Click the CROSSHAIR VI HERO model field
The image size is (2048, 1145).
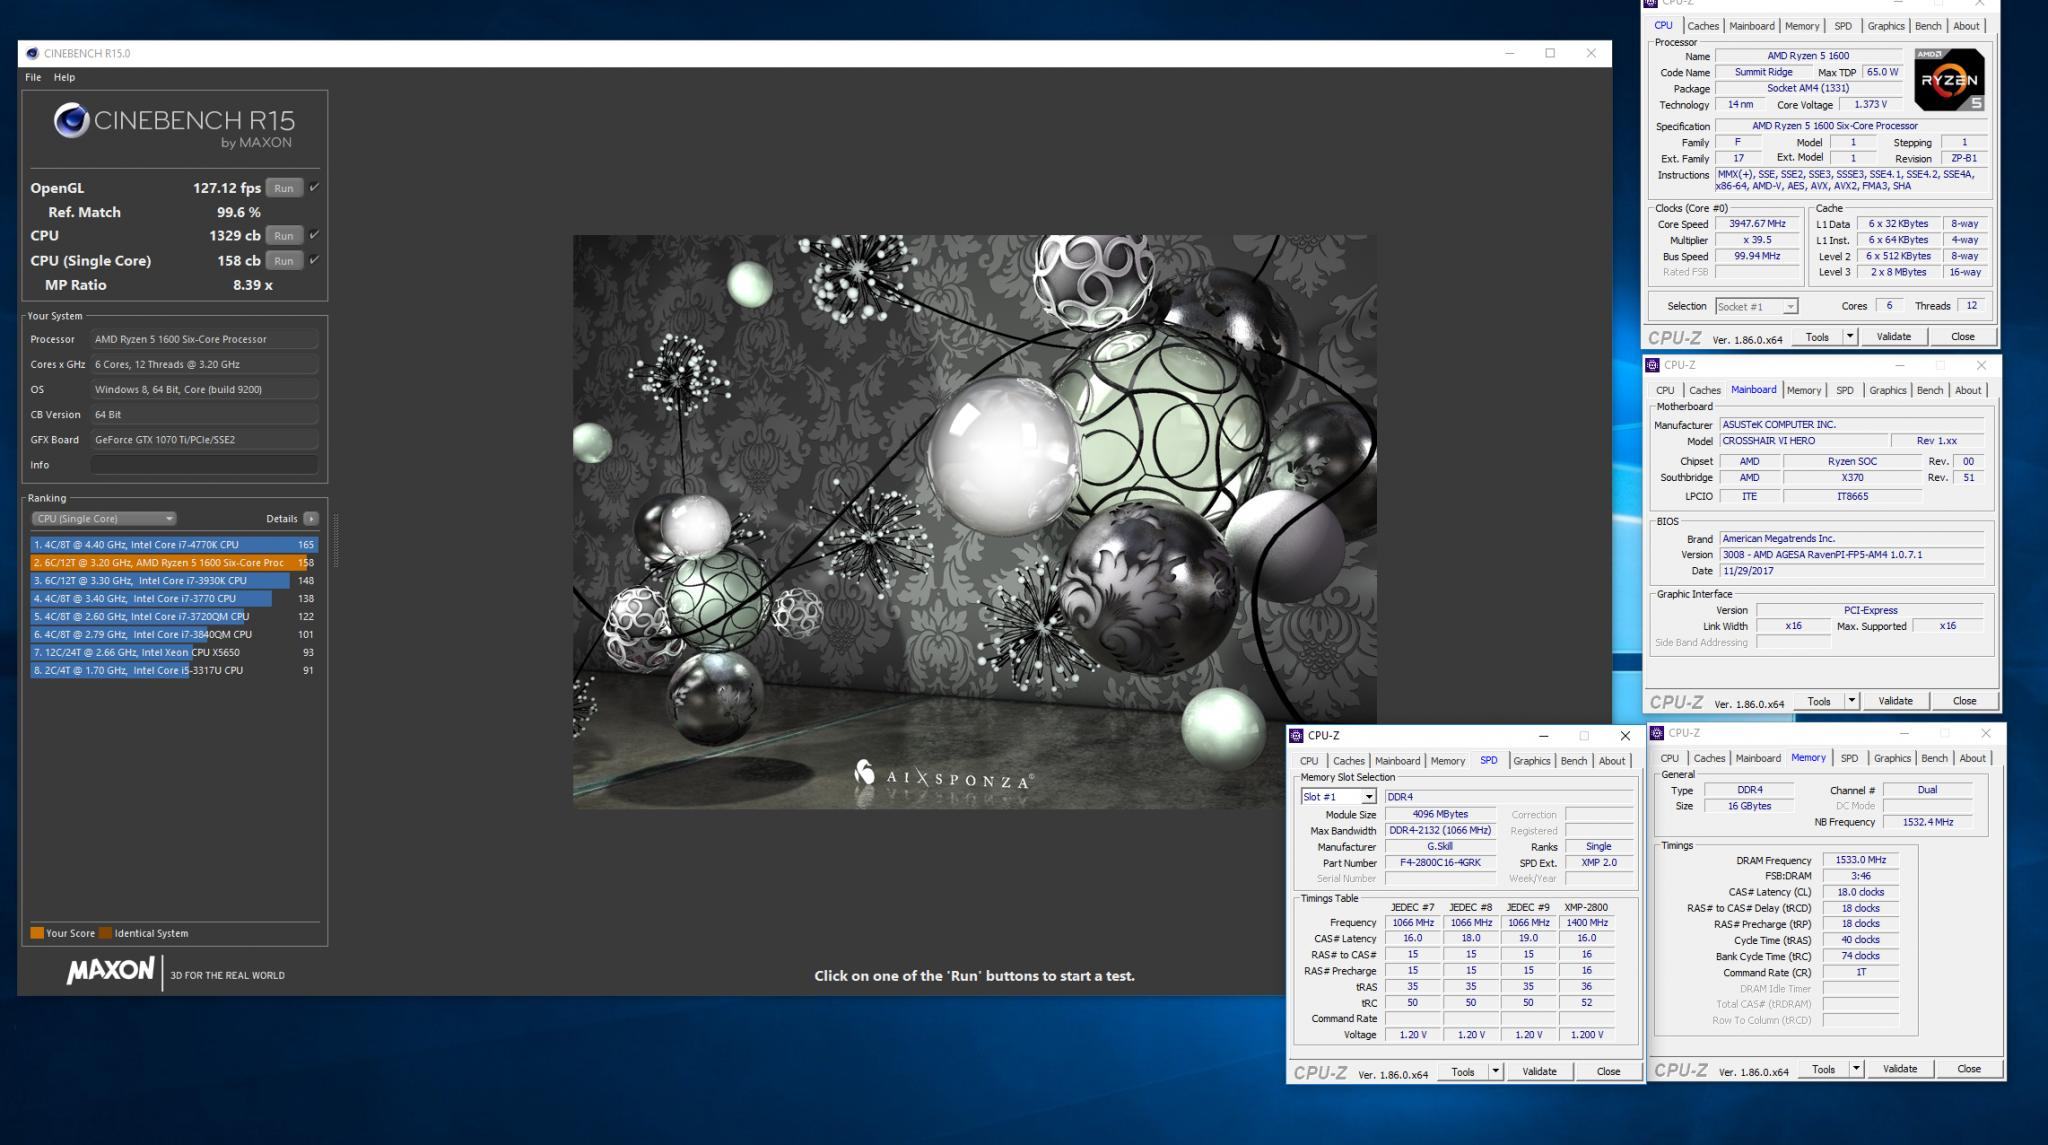[1803, 441]
